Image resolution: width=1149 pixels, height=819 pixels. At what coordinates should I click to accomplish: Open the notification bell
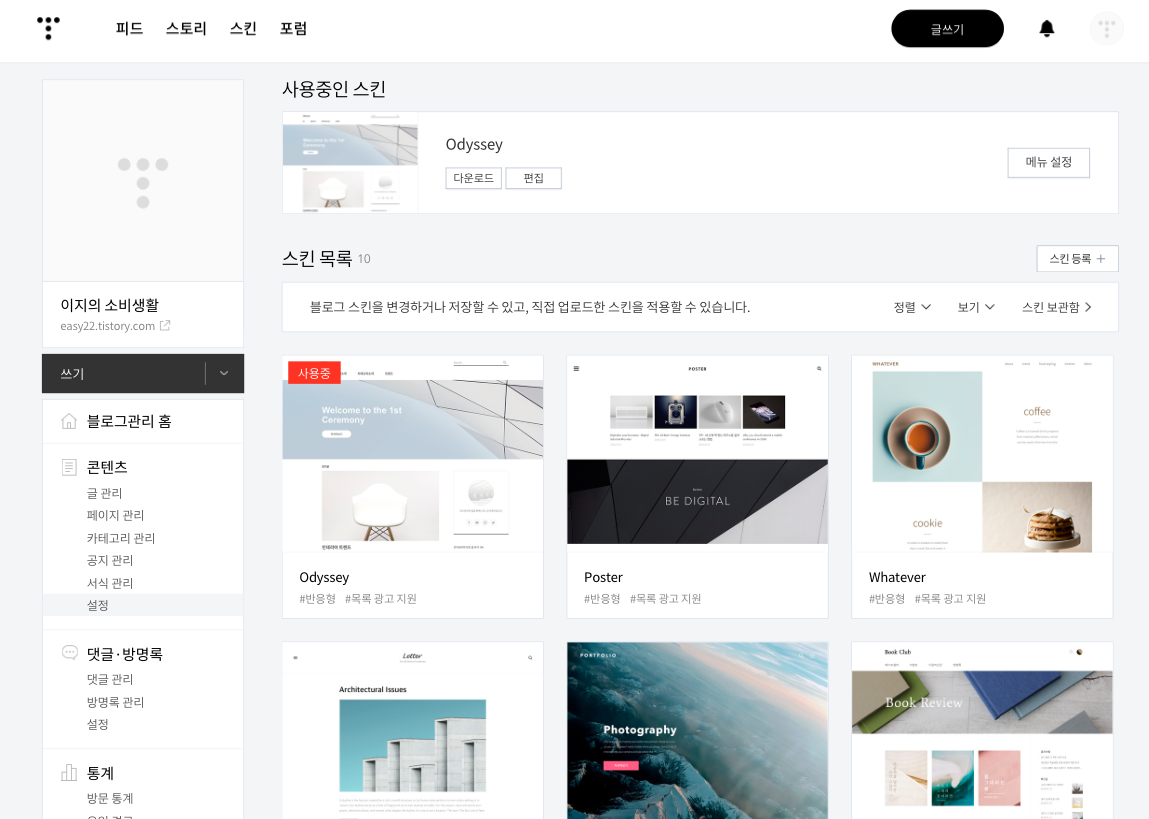[1047, 29]
